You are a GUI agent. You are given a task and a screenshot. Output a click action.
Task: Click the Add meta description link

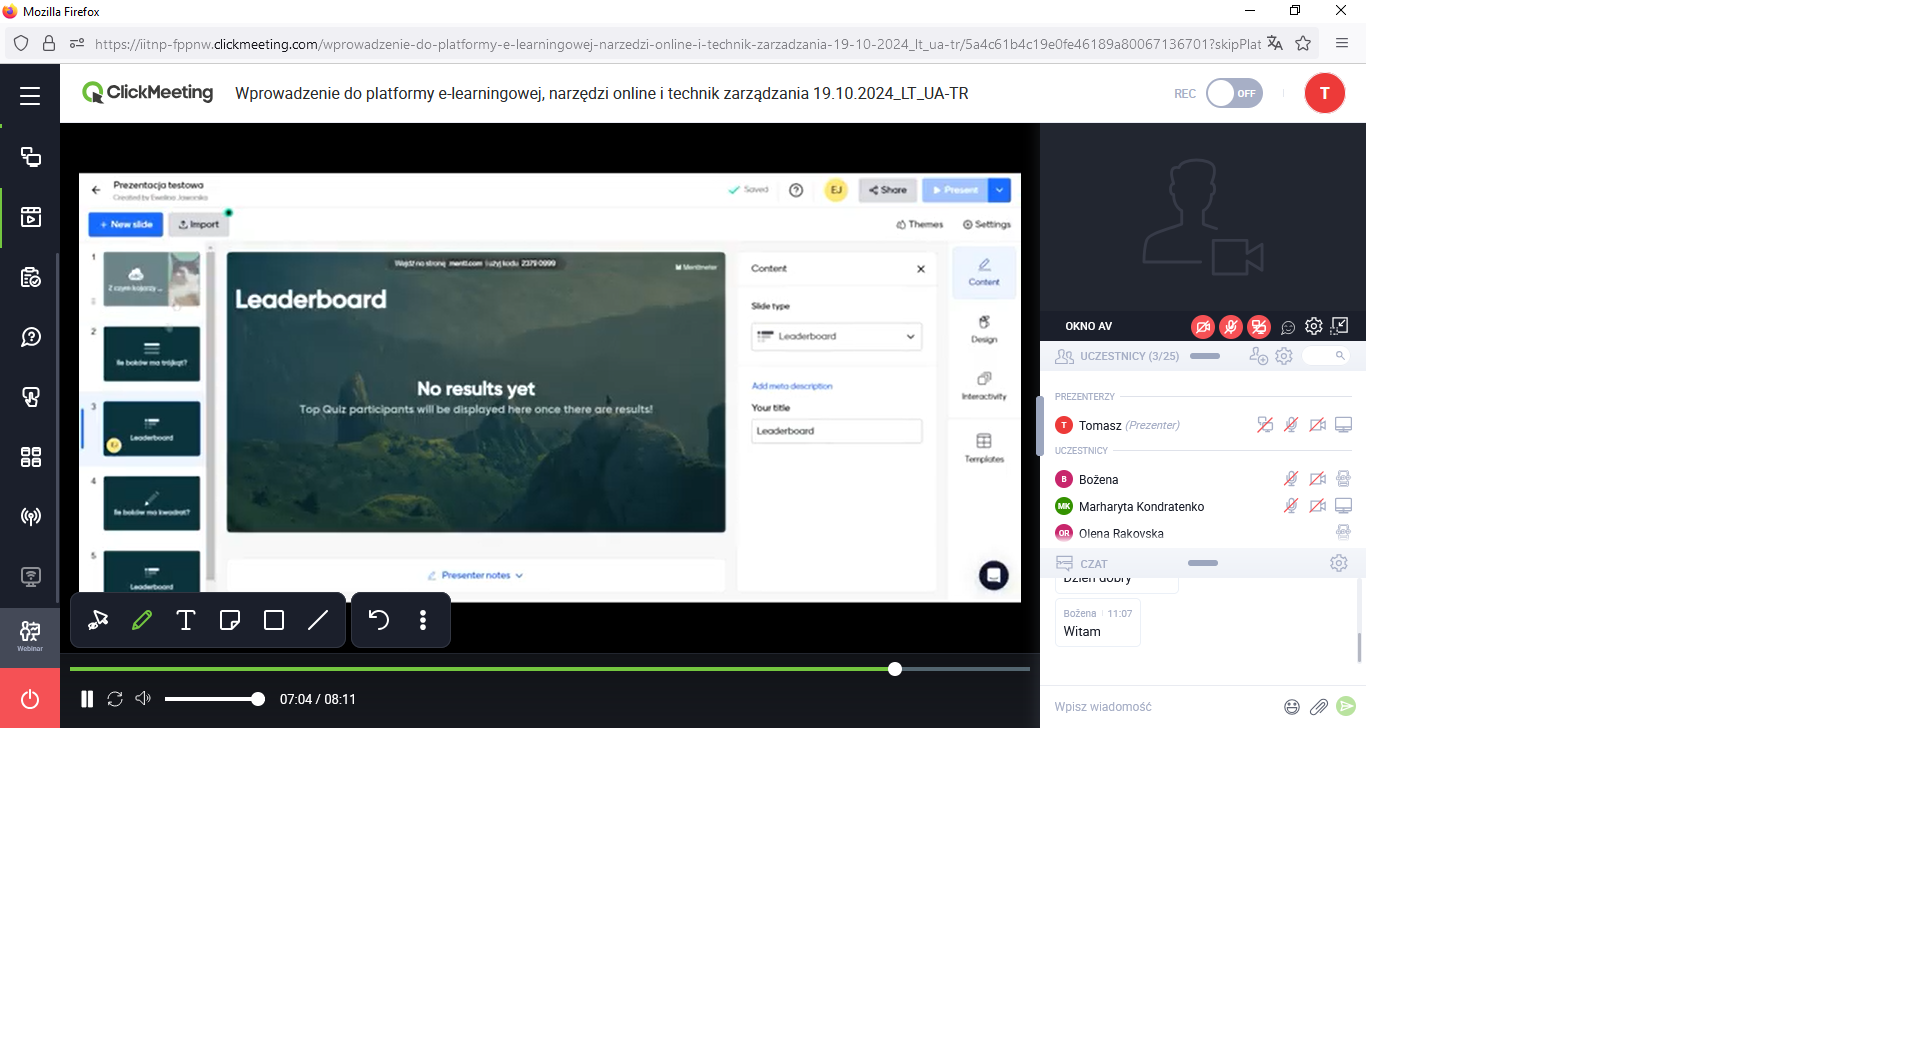792,386
